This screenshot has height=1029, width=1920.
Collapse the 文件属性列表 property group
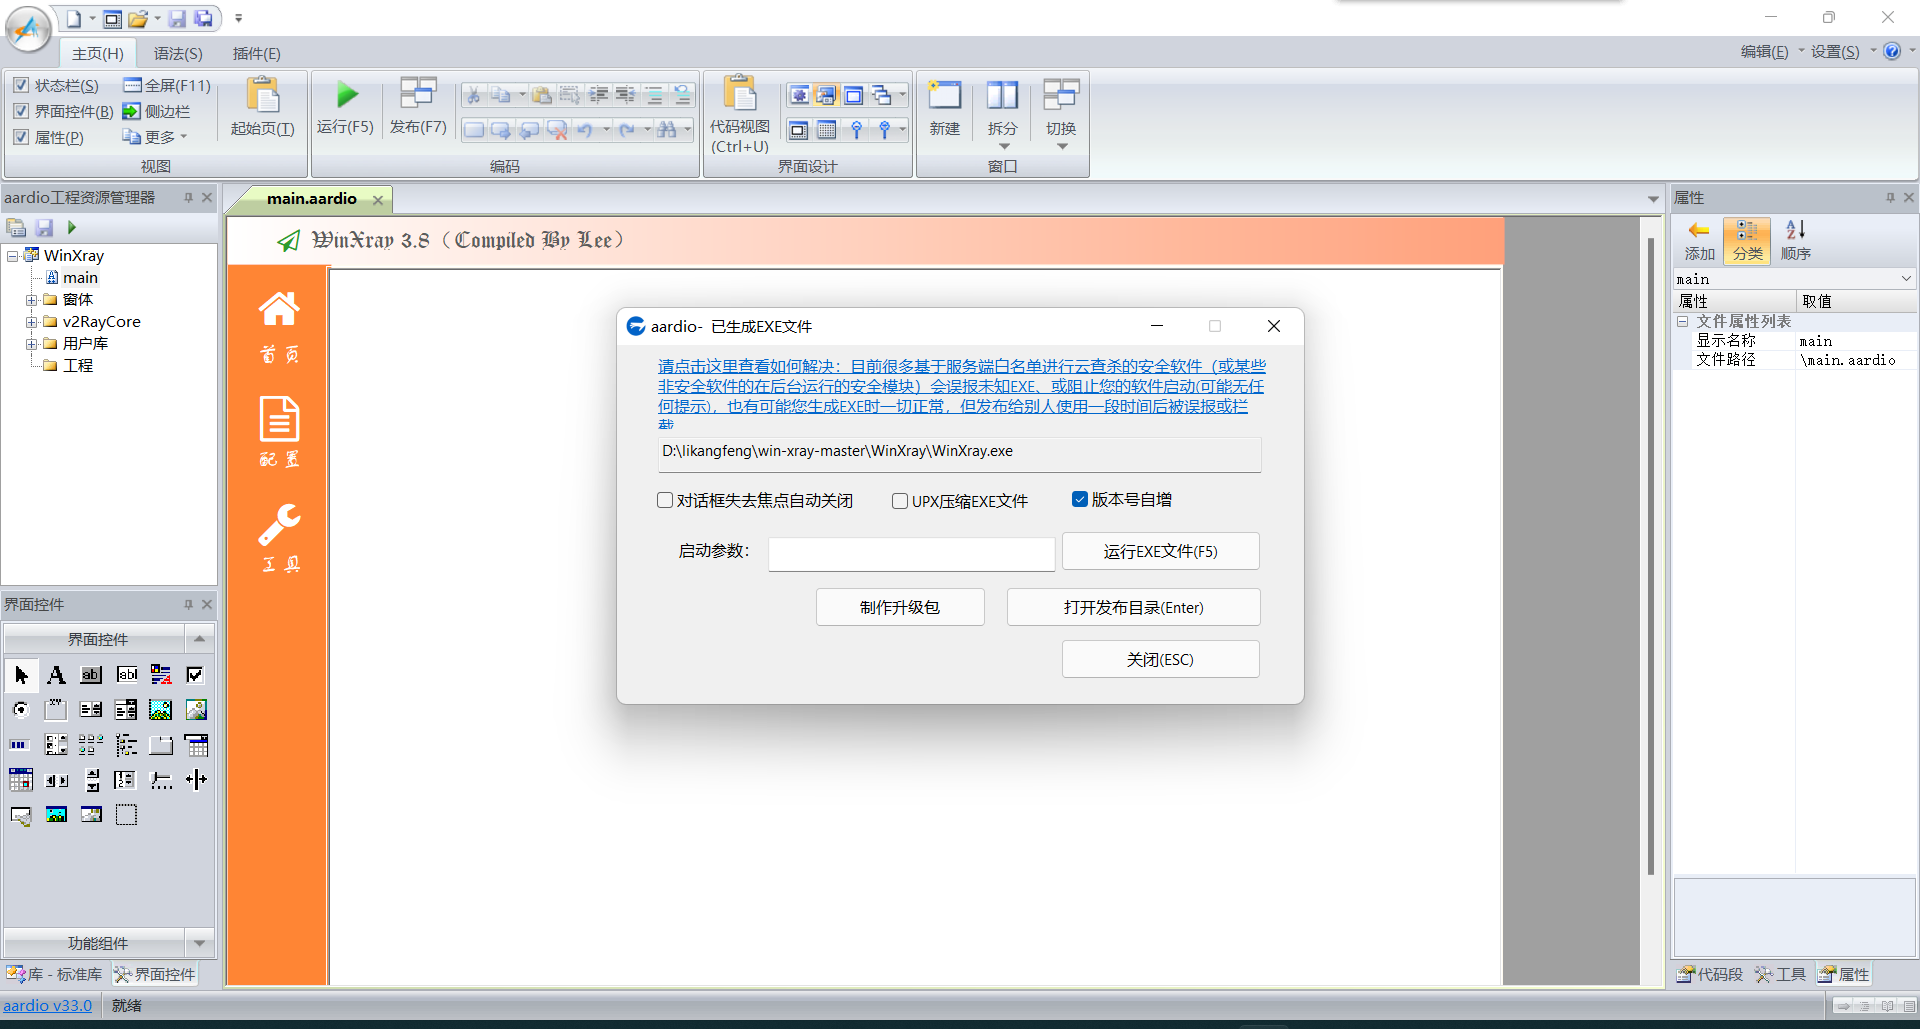click(x=1683, y=321)
